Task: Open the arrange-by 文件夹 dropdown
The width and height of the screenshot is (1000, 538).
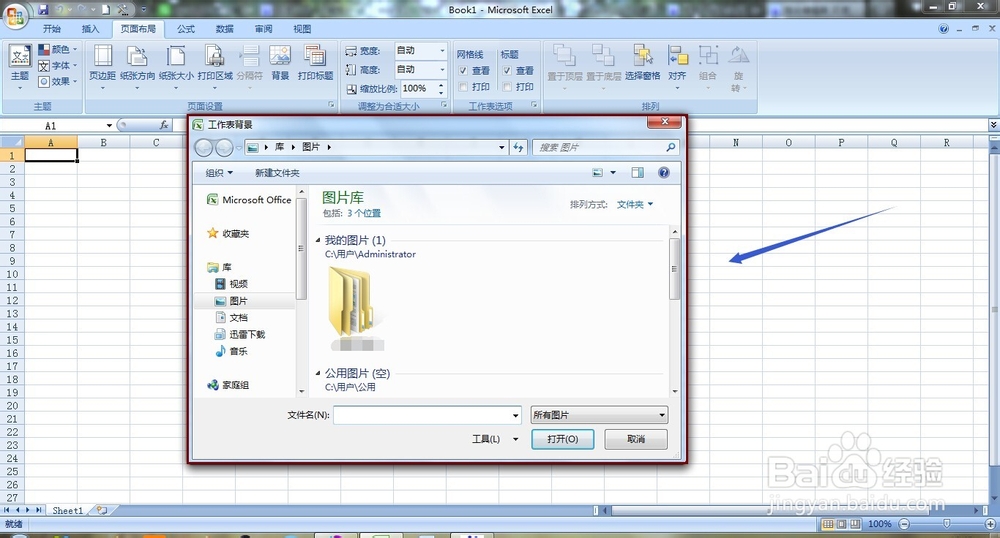Action: (635, 205)
